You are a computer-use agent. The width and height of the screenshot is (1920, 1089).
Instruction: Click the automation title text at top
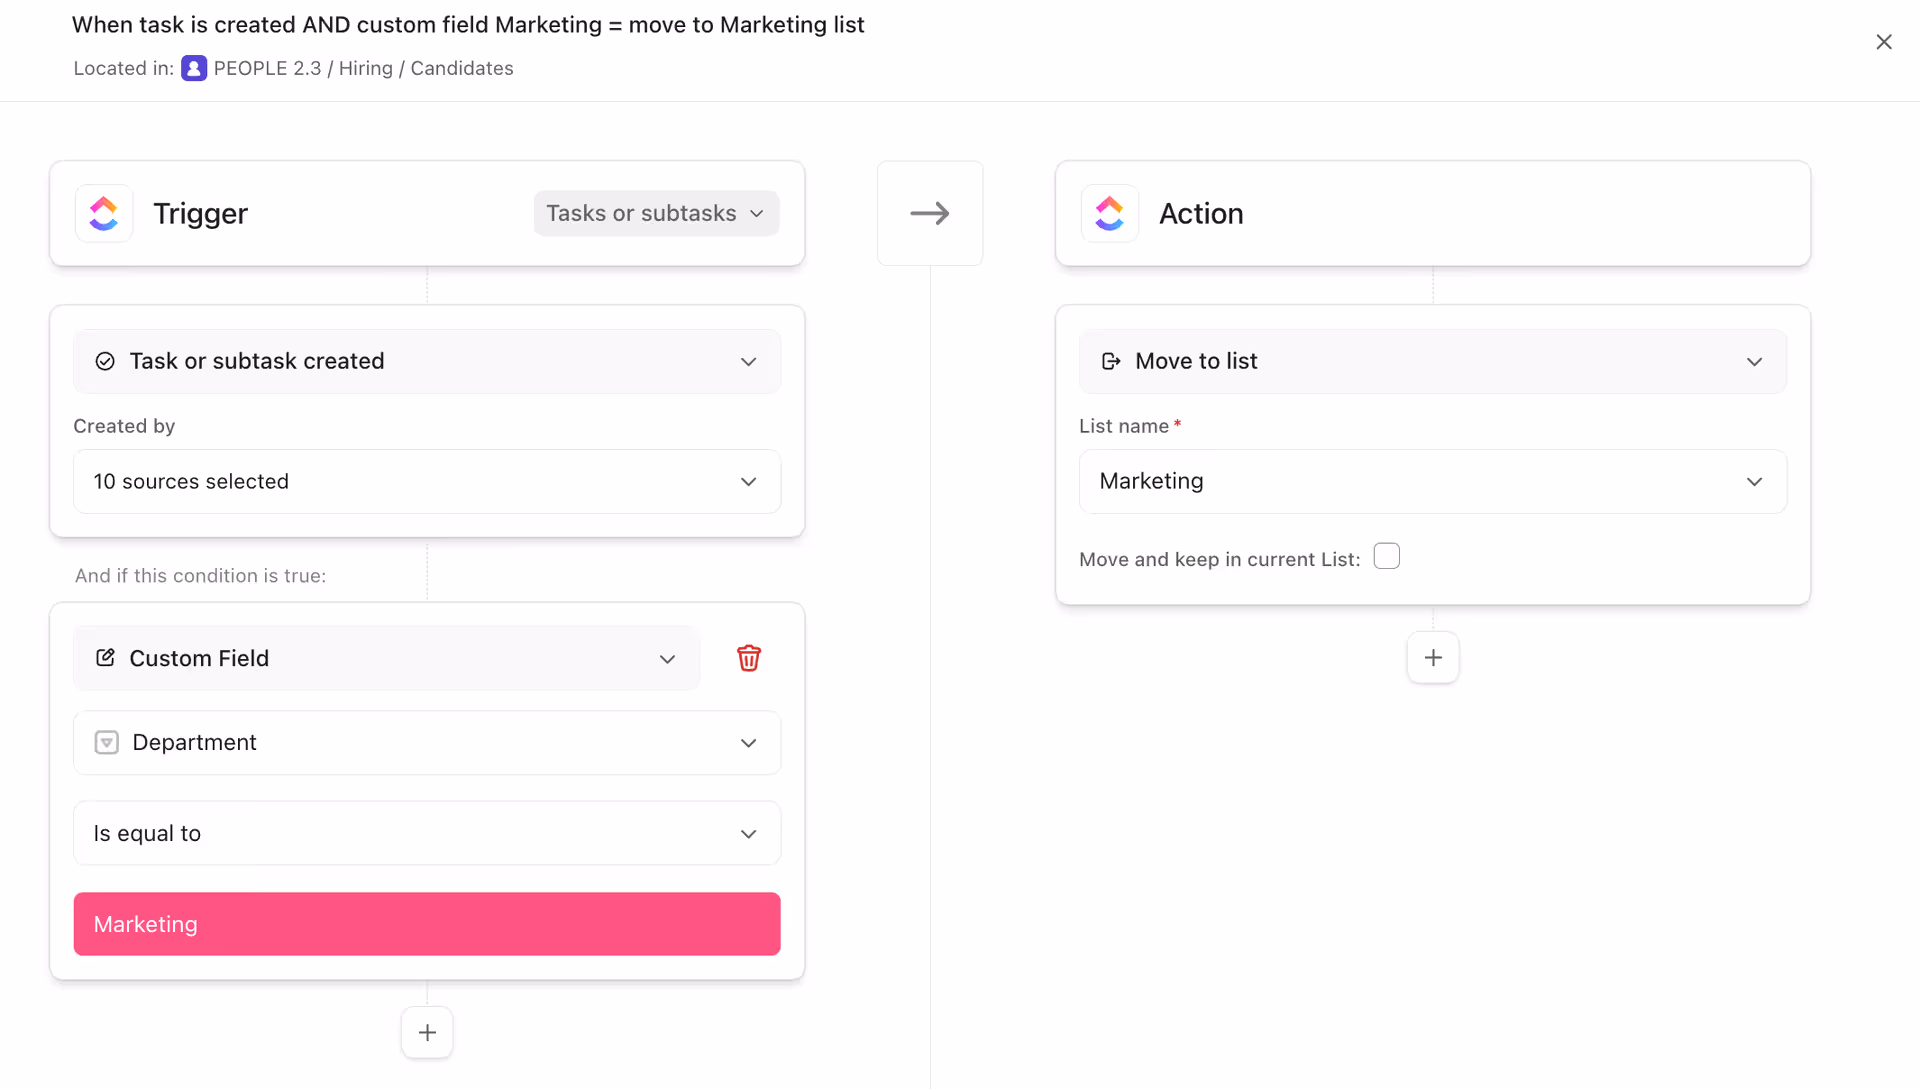(x=467, y=25)
